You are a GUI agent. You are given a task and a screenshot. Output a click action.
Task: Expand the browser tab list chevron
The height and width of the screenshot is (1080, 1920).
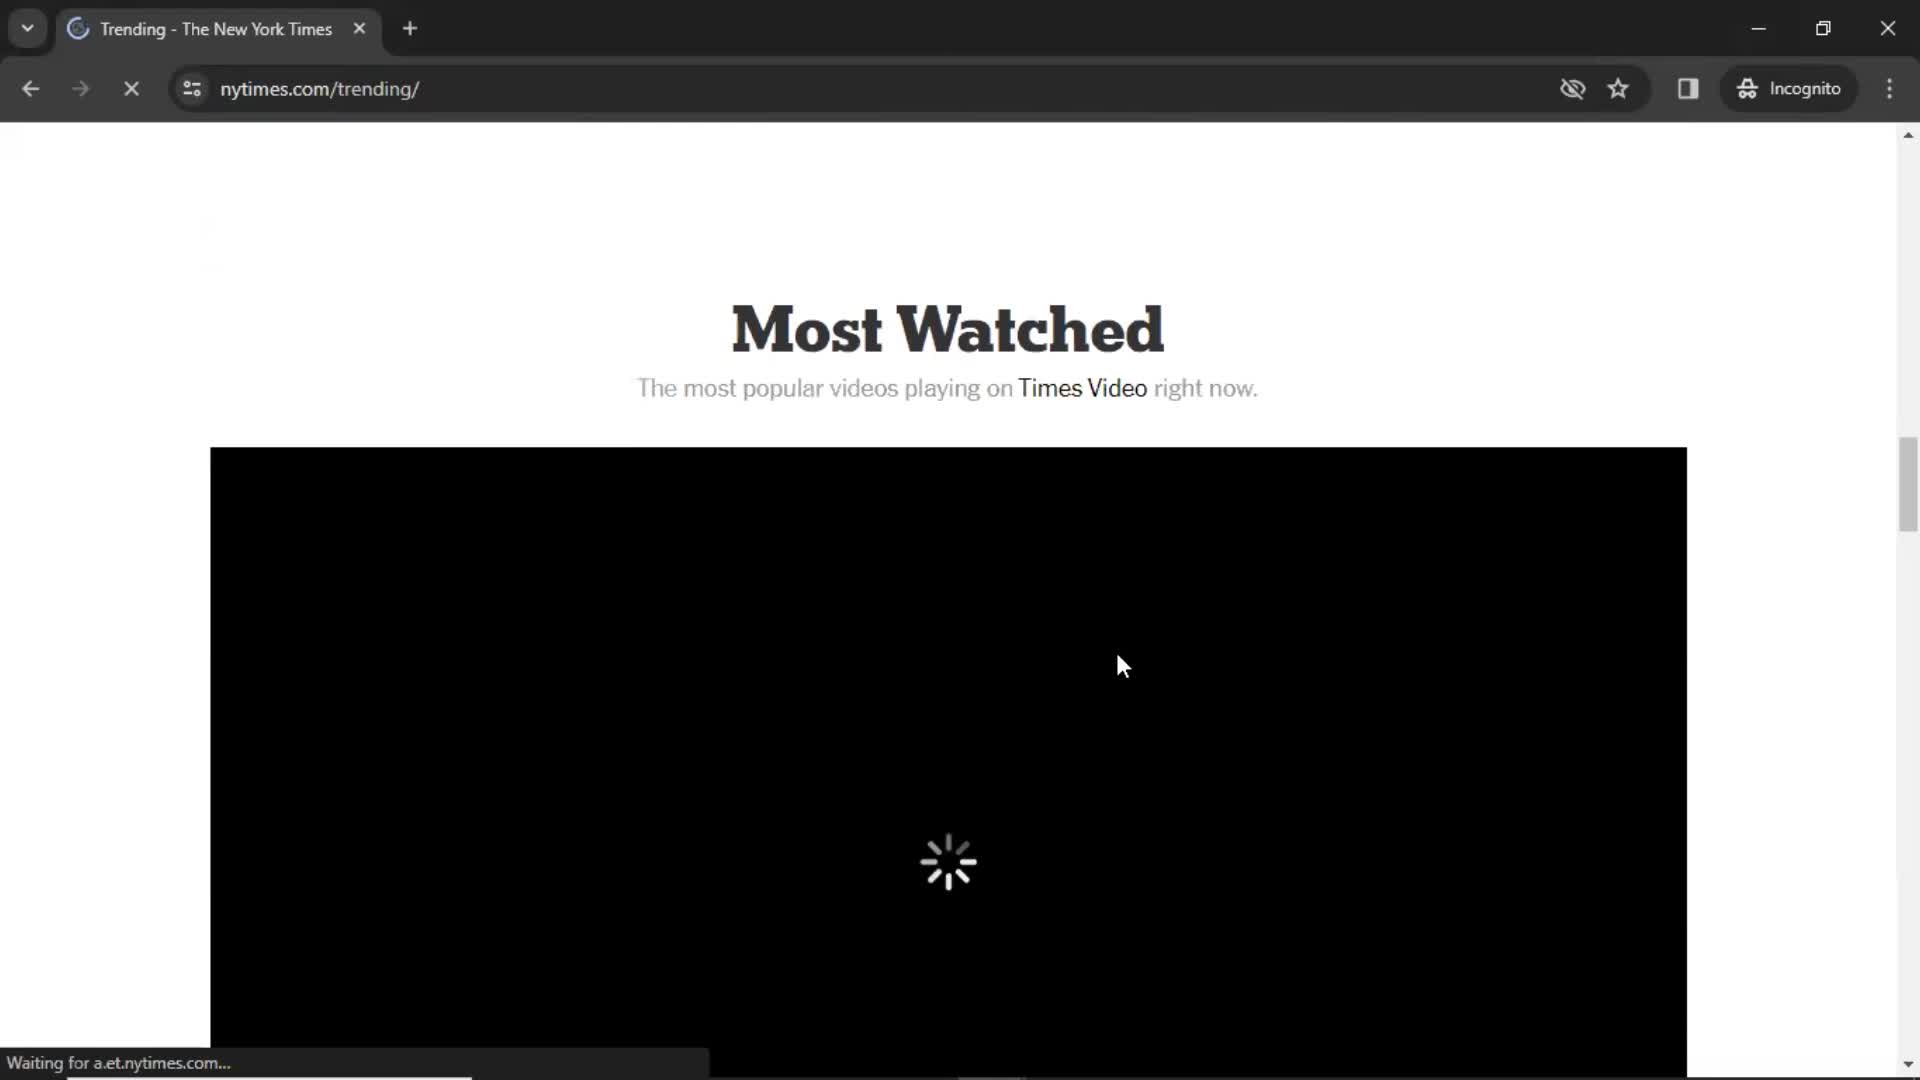[x=28, y=29]
